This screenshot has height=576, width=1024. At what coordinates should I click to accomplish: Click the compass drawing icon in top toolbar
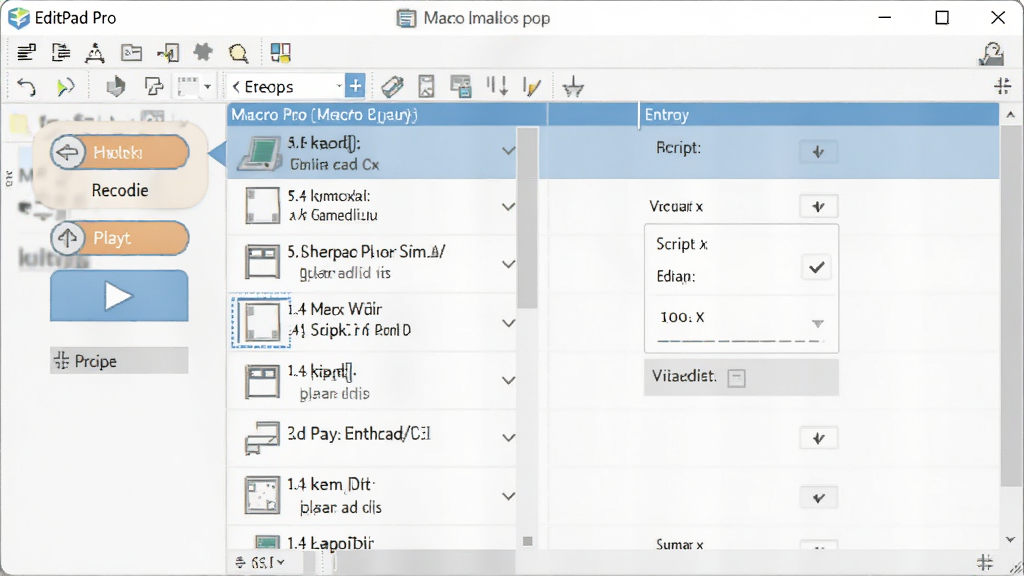click(x=95, y=52)
